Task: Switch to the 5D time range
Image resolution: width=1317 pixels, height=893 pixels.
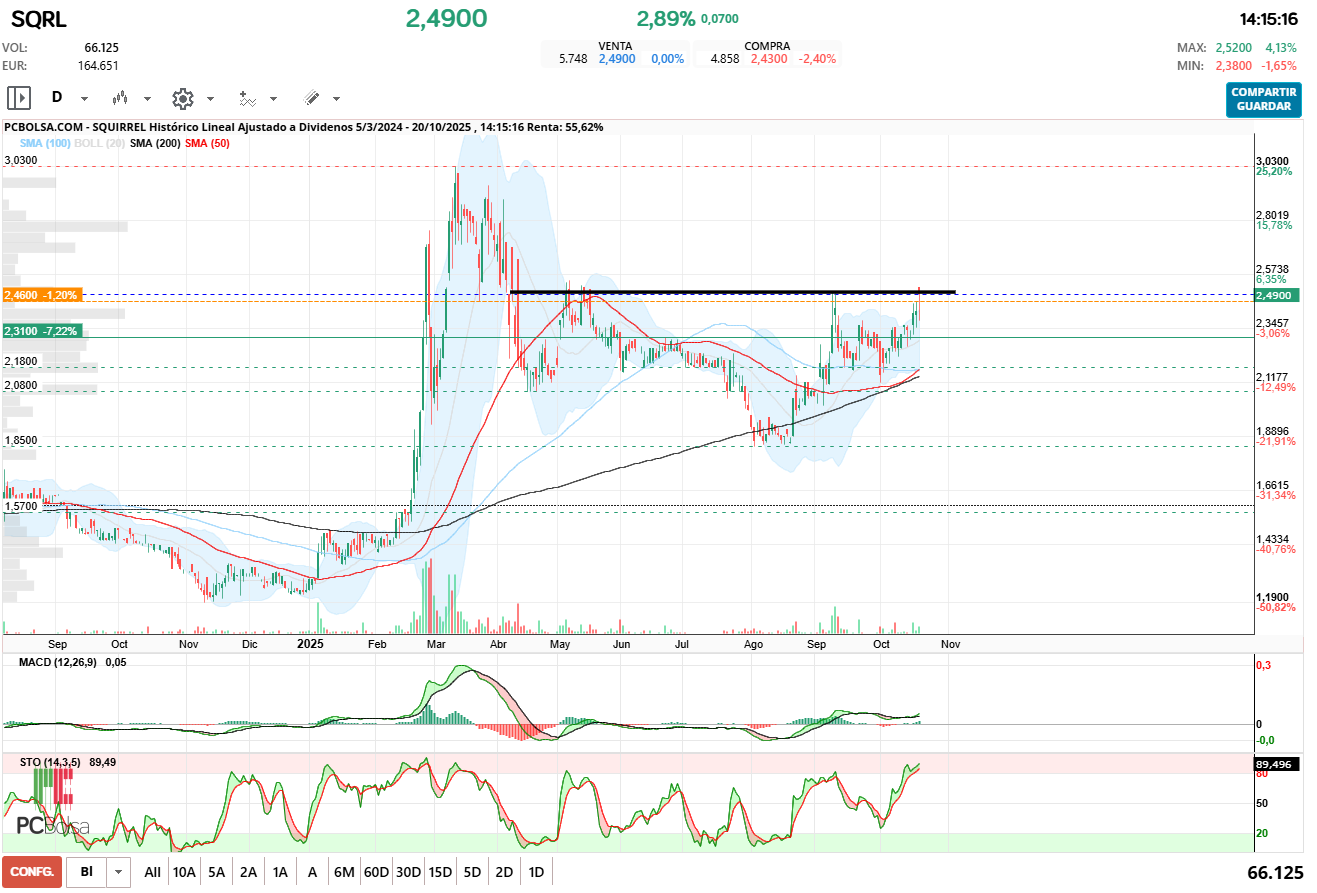Action: 472,872
